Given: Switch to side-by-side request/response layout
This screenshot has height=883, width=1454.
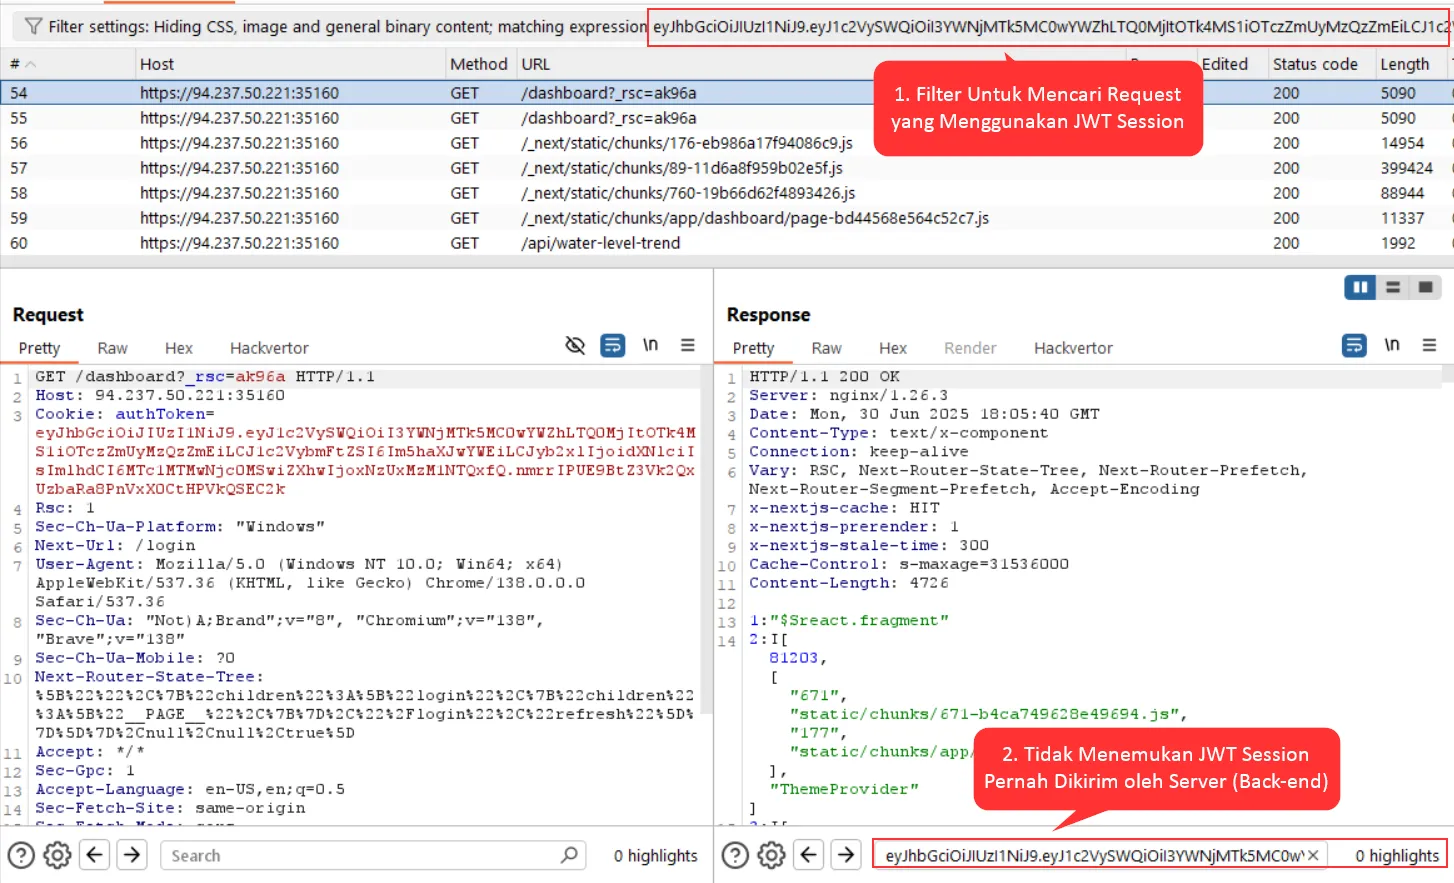Looking at the screenshot, I should click(1360, 288).
